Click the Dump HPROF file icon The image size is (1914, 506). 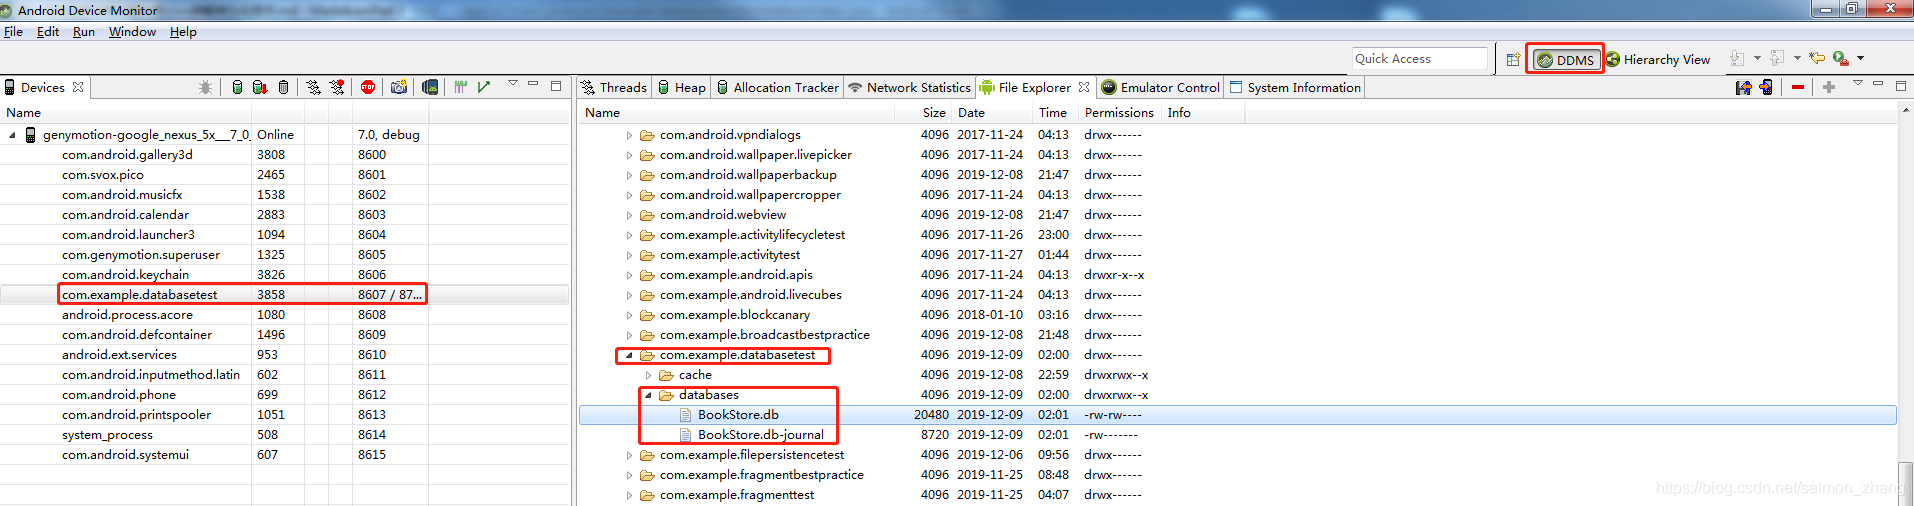pos(260,87)
